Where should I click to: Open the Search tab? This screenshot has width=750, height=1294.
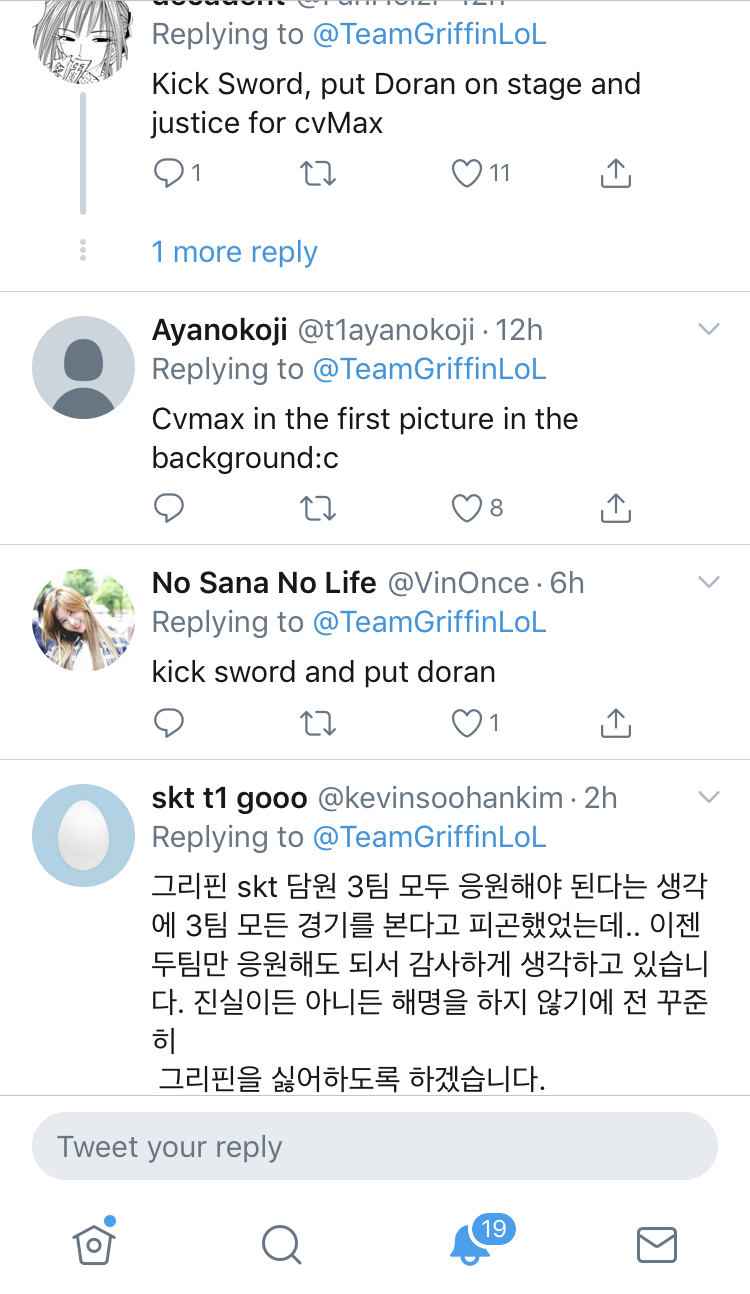point(281,1244)
